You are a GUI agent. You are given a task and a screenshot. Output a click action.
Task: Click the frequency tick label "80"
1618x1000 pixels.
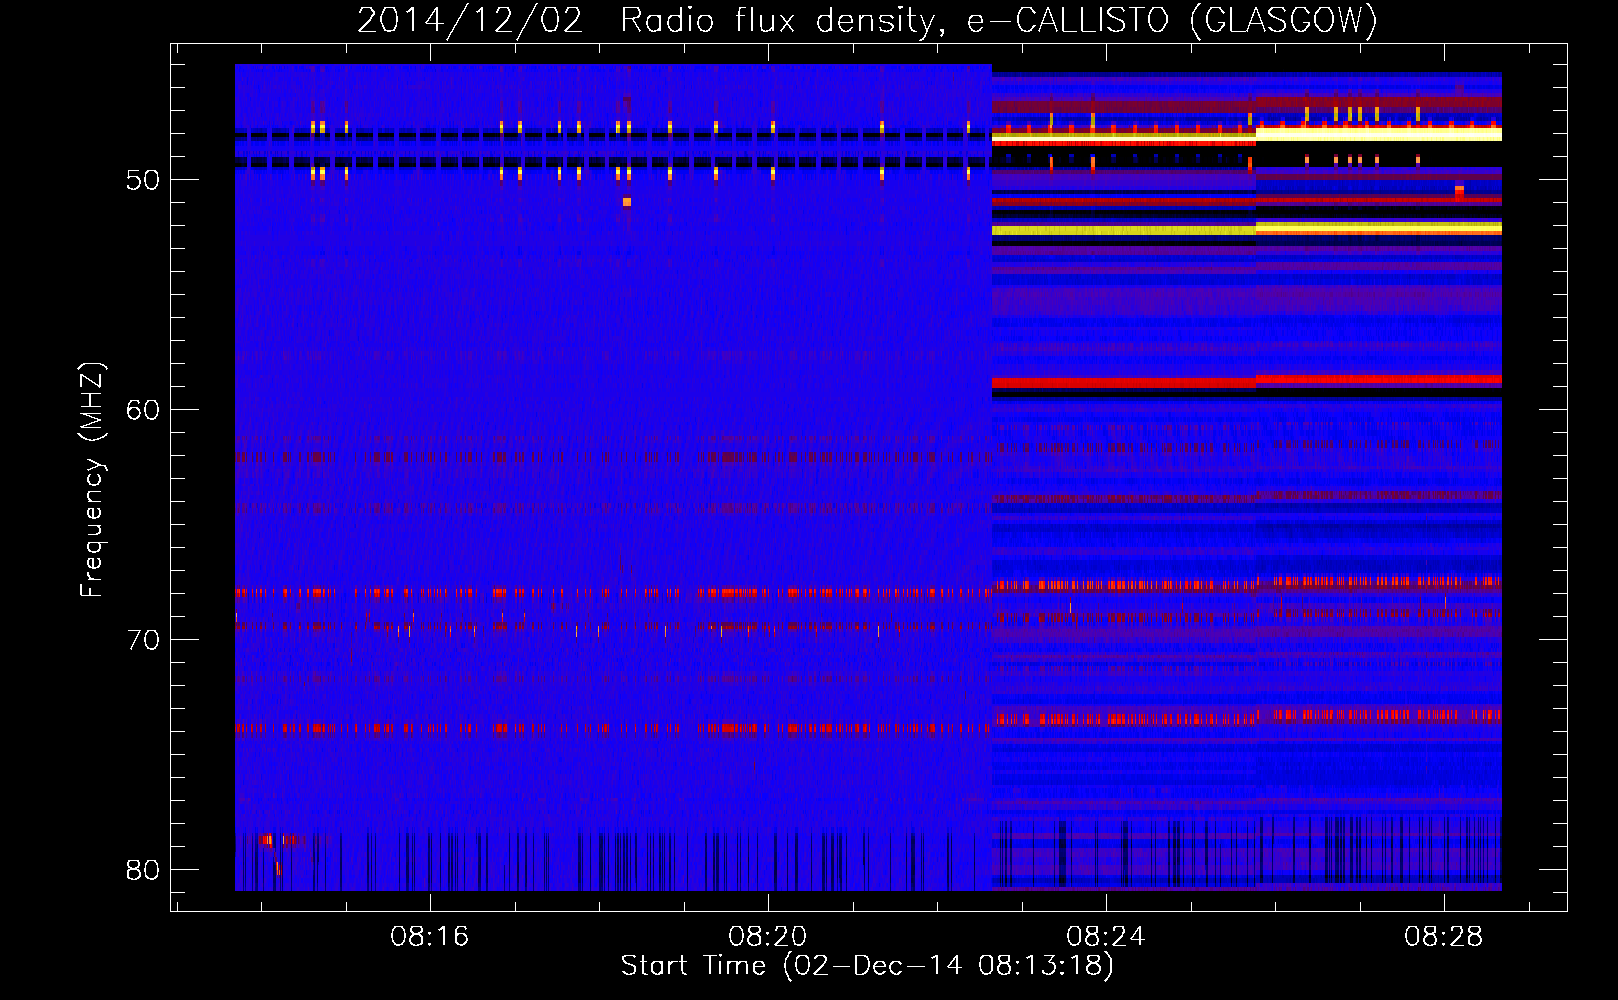pyautogui.click(x=143, y=870)
